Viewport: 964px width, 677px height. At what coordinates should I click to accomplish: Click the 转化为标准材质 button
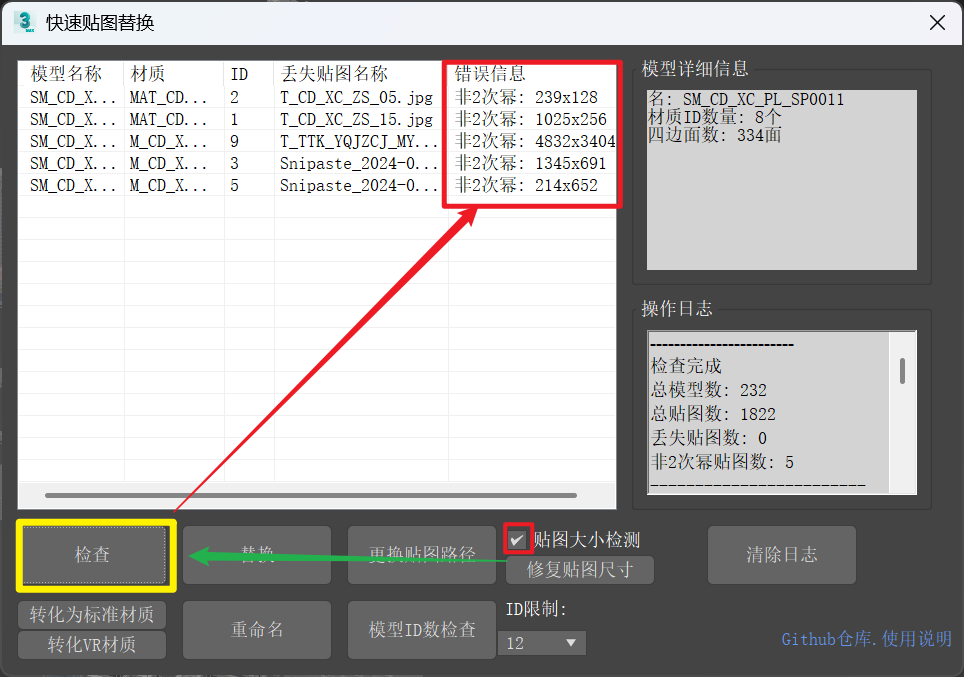point(92,614)
